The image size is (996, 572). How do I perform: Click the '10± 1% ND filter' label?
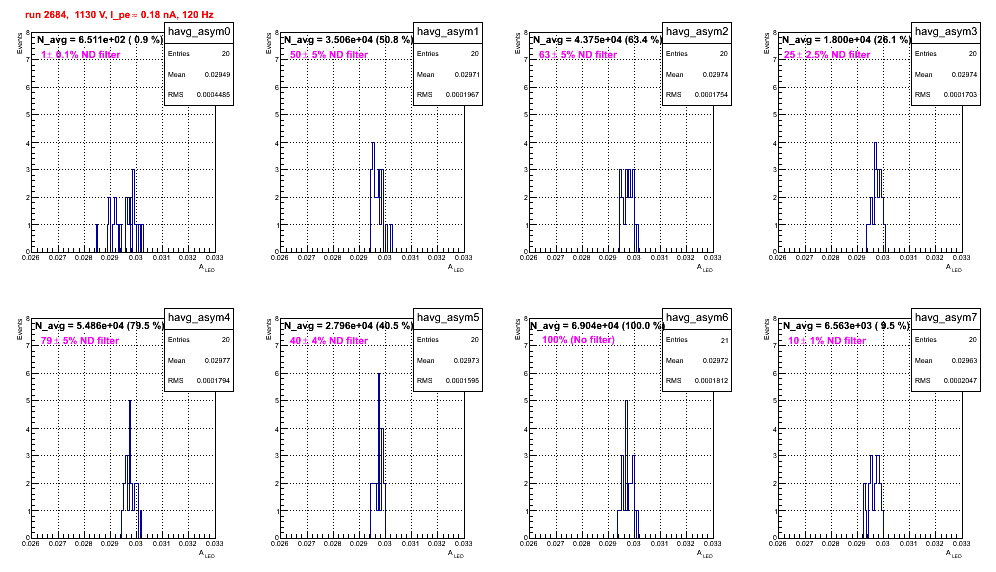(827, 341)
